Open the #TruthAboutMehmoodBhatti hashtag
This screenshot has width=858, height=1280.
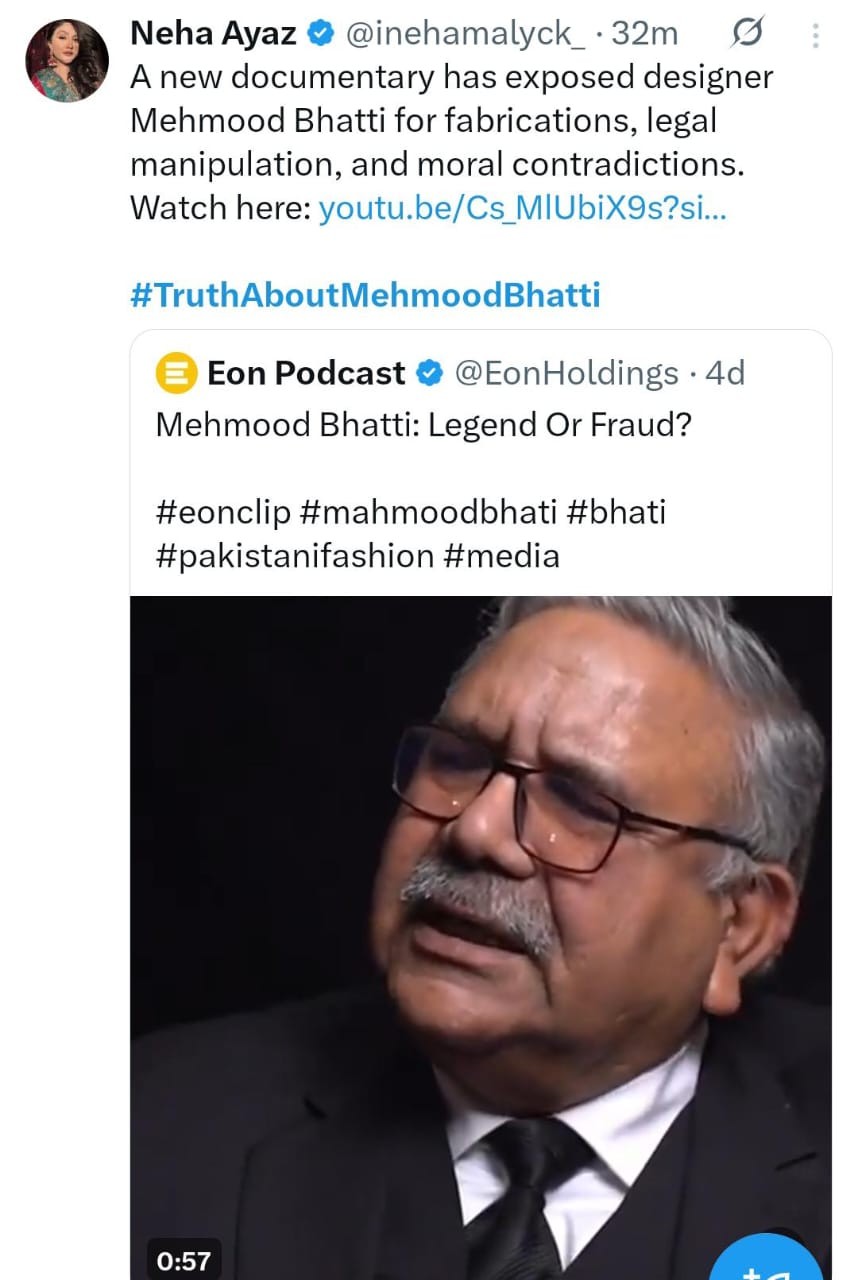tap(365, 296)
